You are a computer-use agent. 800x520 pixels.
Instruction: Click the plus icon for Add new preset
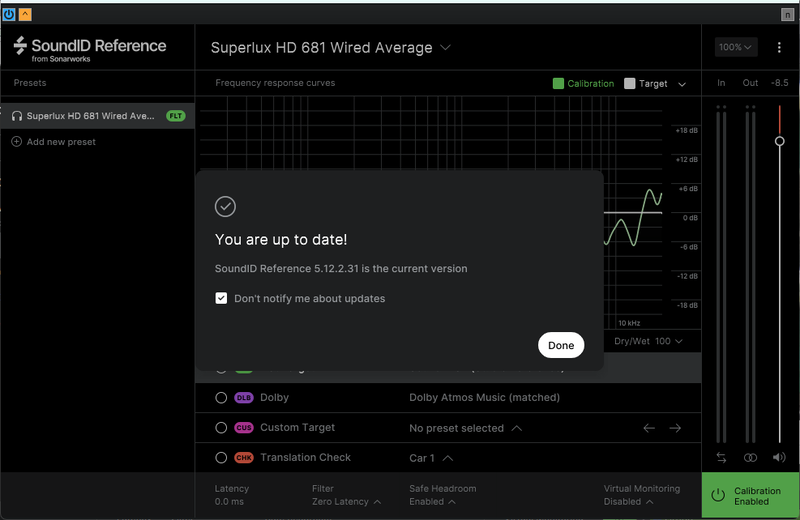point(16,141)
